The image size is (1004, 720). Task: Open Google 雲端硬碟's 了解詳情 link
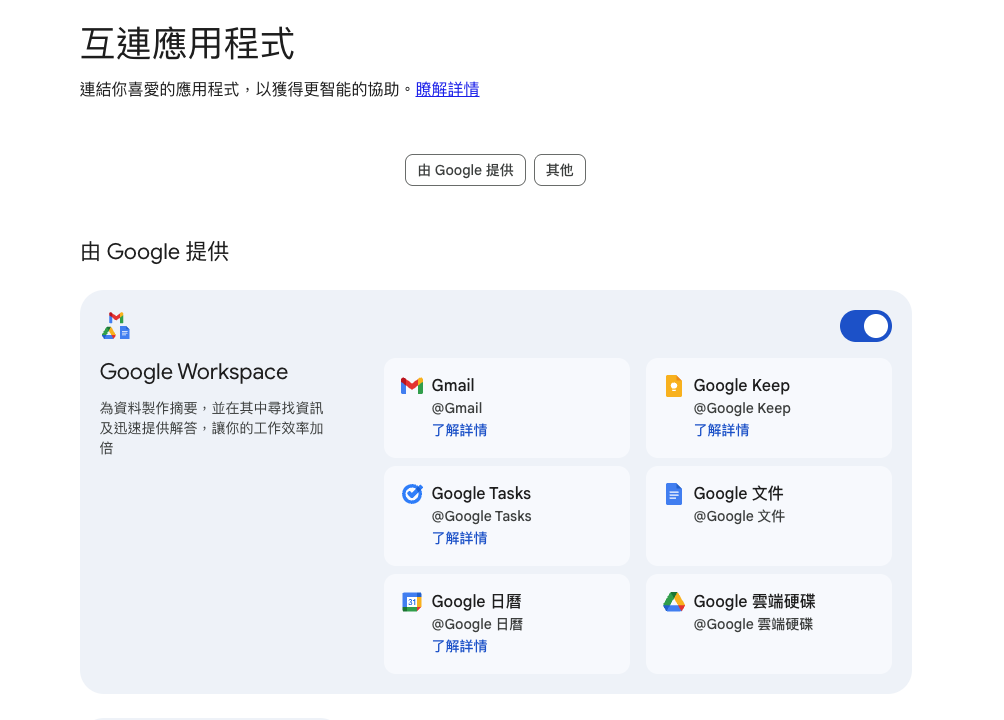point(722,646)
